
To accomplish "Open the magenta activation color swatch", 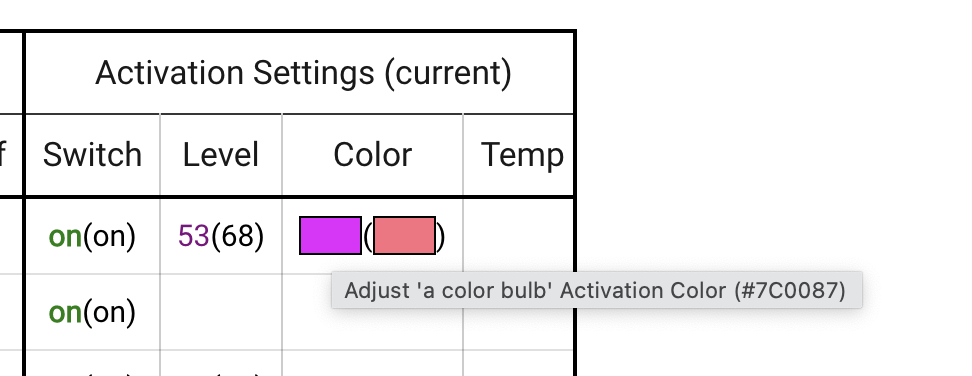I will (x=330, y=235).
